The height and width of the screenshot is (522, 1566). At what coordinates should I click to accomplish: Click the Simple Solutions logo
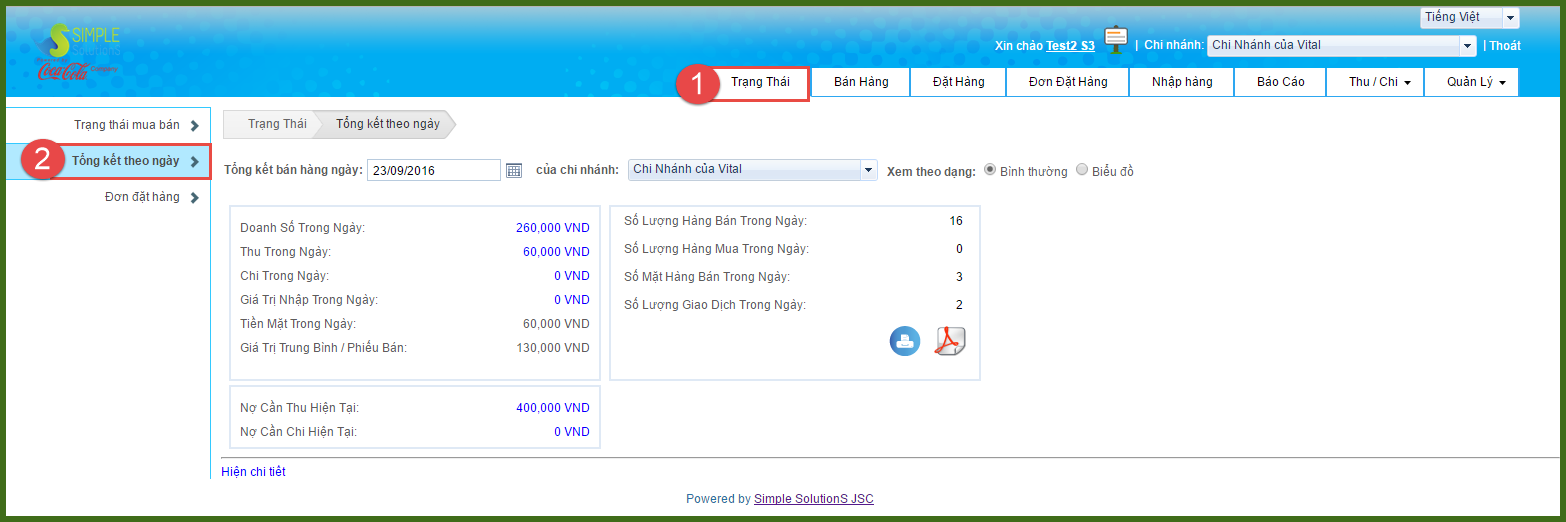[x=82, y=52]
